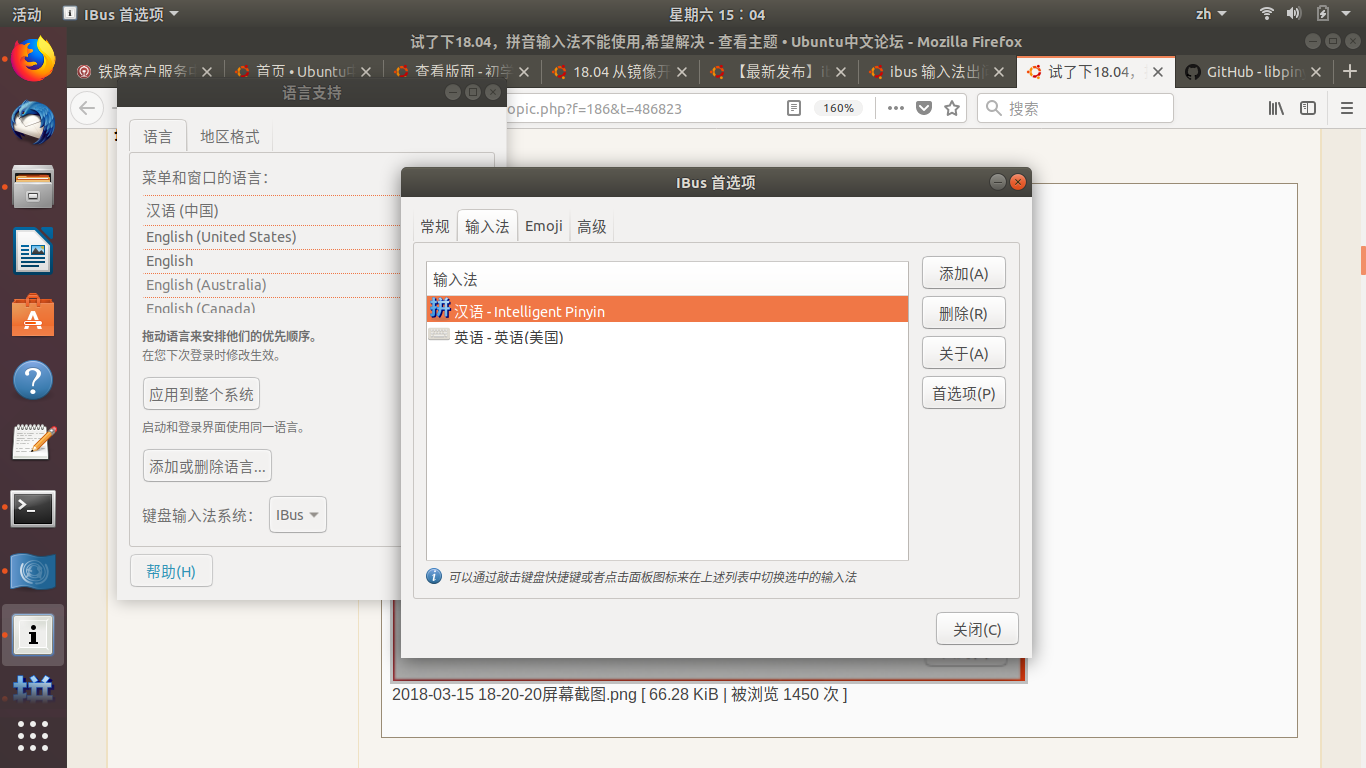
Task: Click the volume icon in top bar
Action: (x=1294, y=14)
